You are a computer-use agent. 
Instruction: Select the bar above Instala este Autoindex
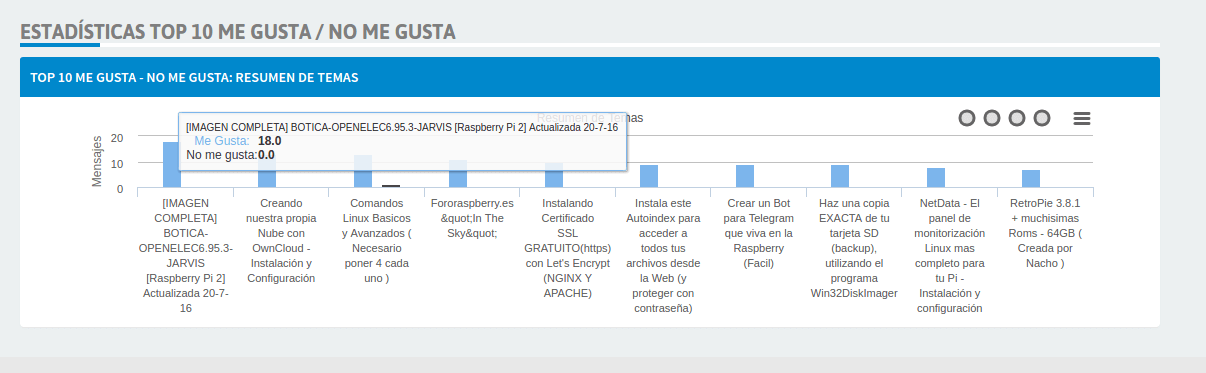[x=649, y=176]
